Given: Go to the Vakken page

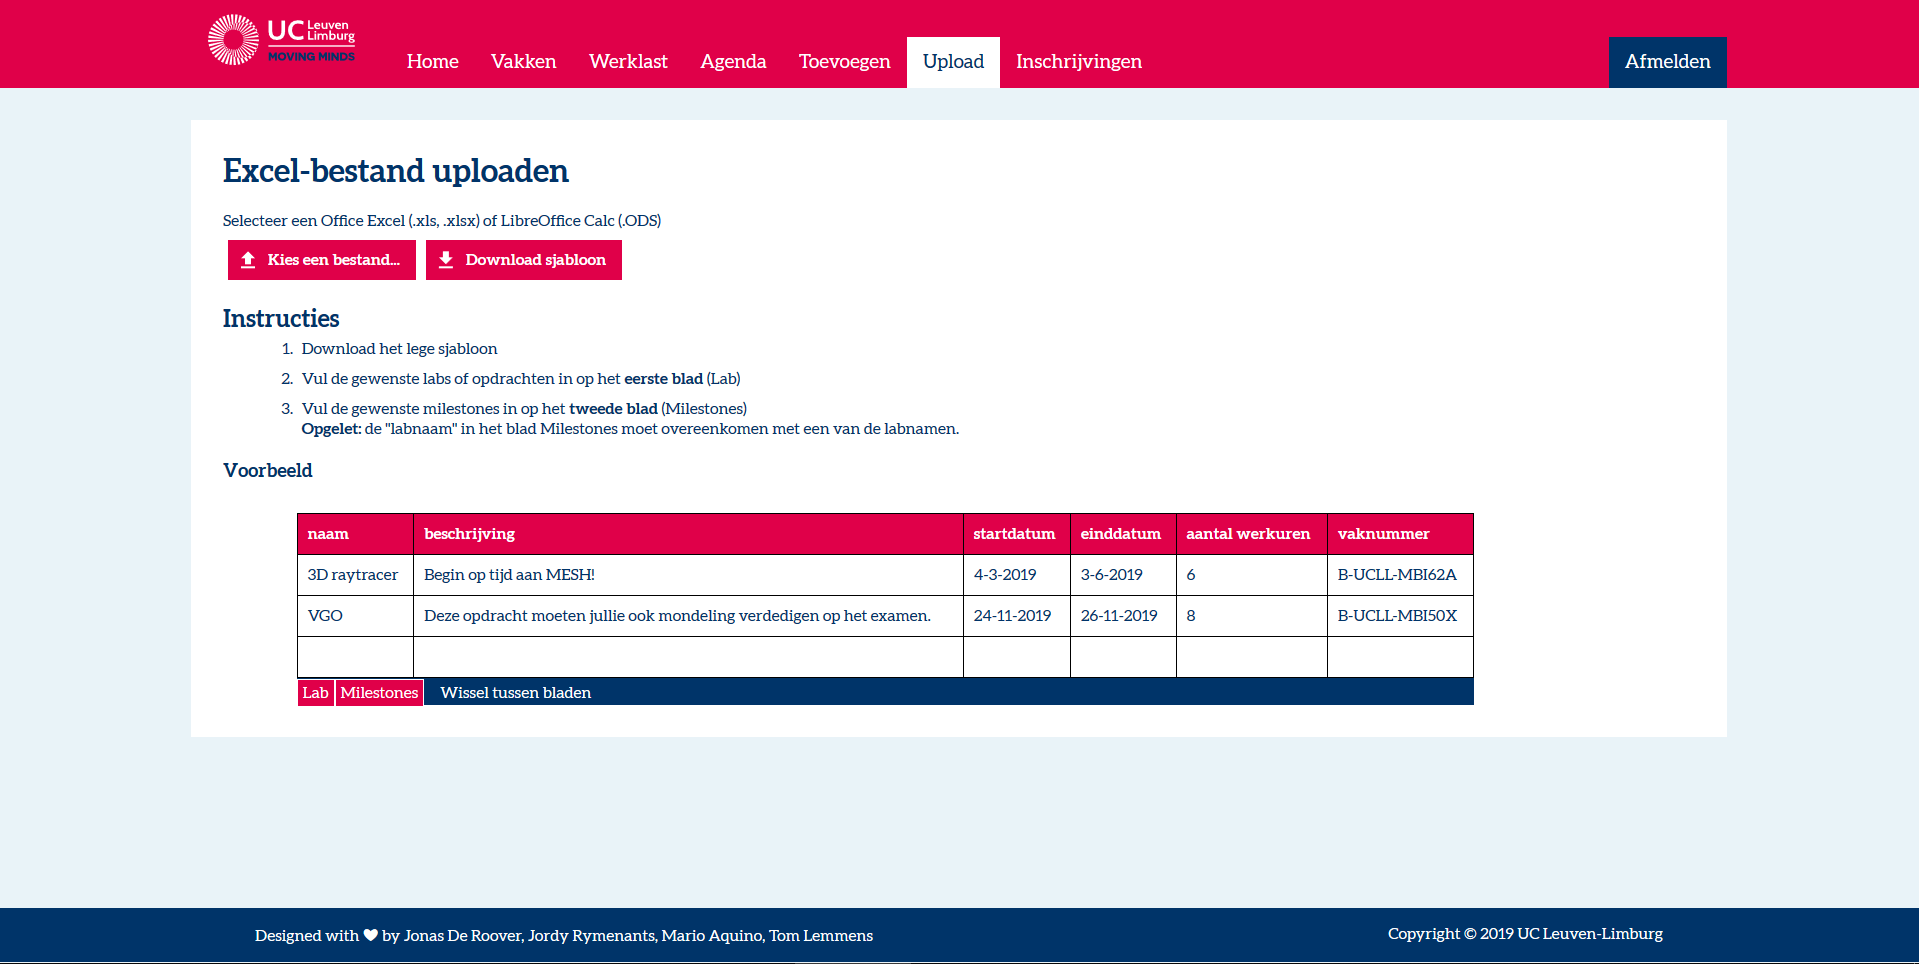Looking at the screenshot, I should [523, 62].
